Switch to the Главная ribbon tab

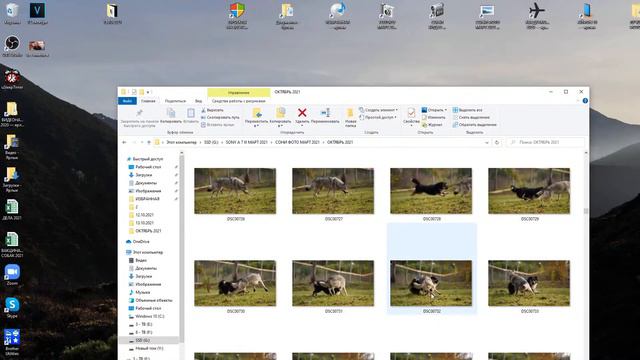click(x=148, y=101)
